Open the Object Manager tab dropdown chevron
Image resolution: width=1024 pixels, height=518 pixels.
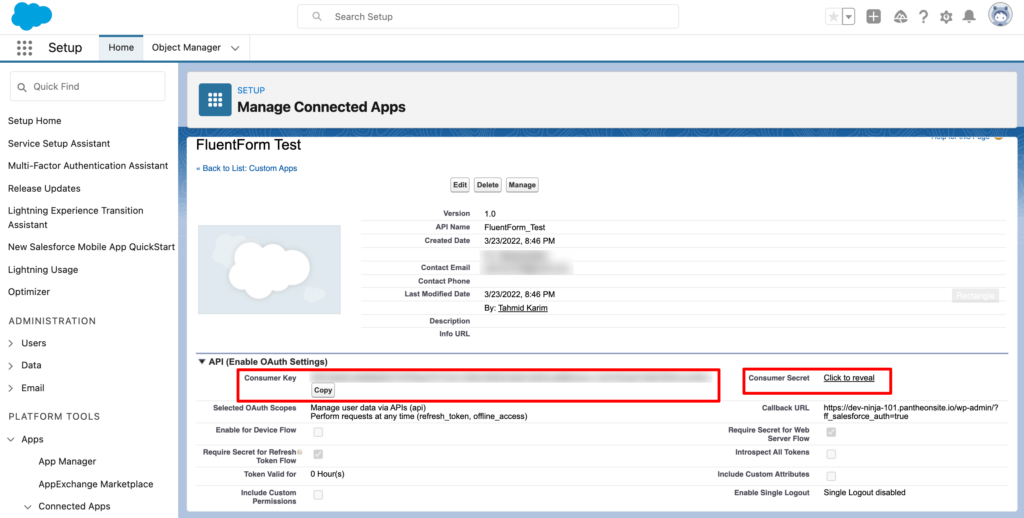235,48
